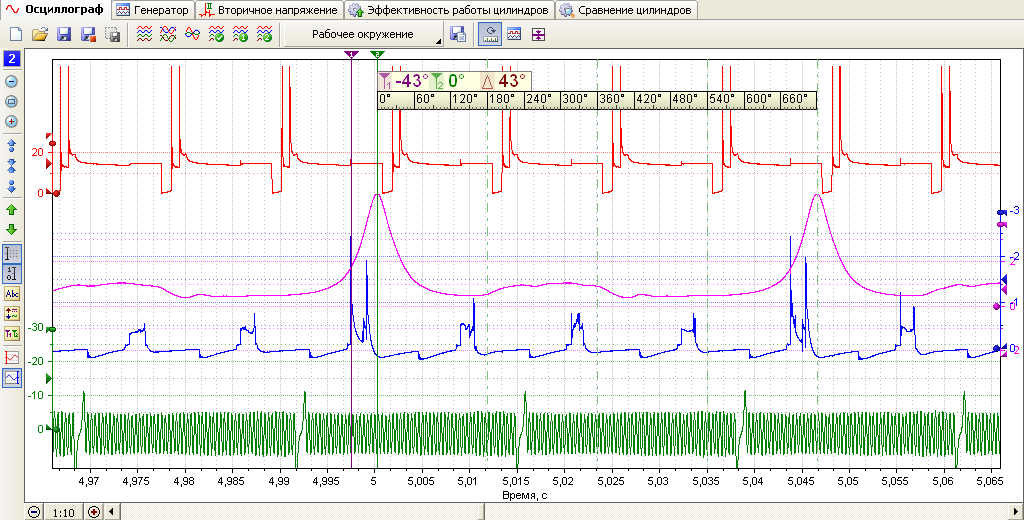Click the save-as floppy with red mark
This screenshot has height=520, width=1024.
pos(88,35)
